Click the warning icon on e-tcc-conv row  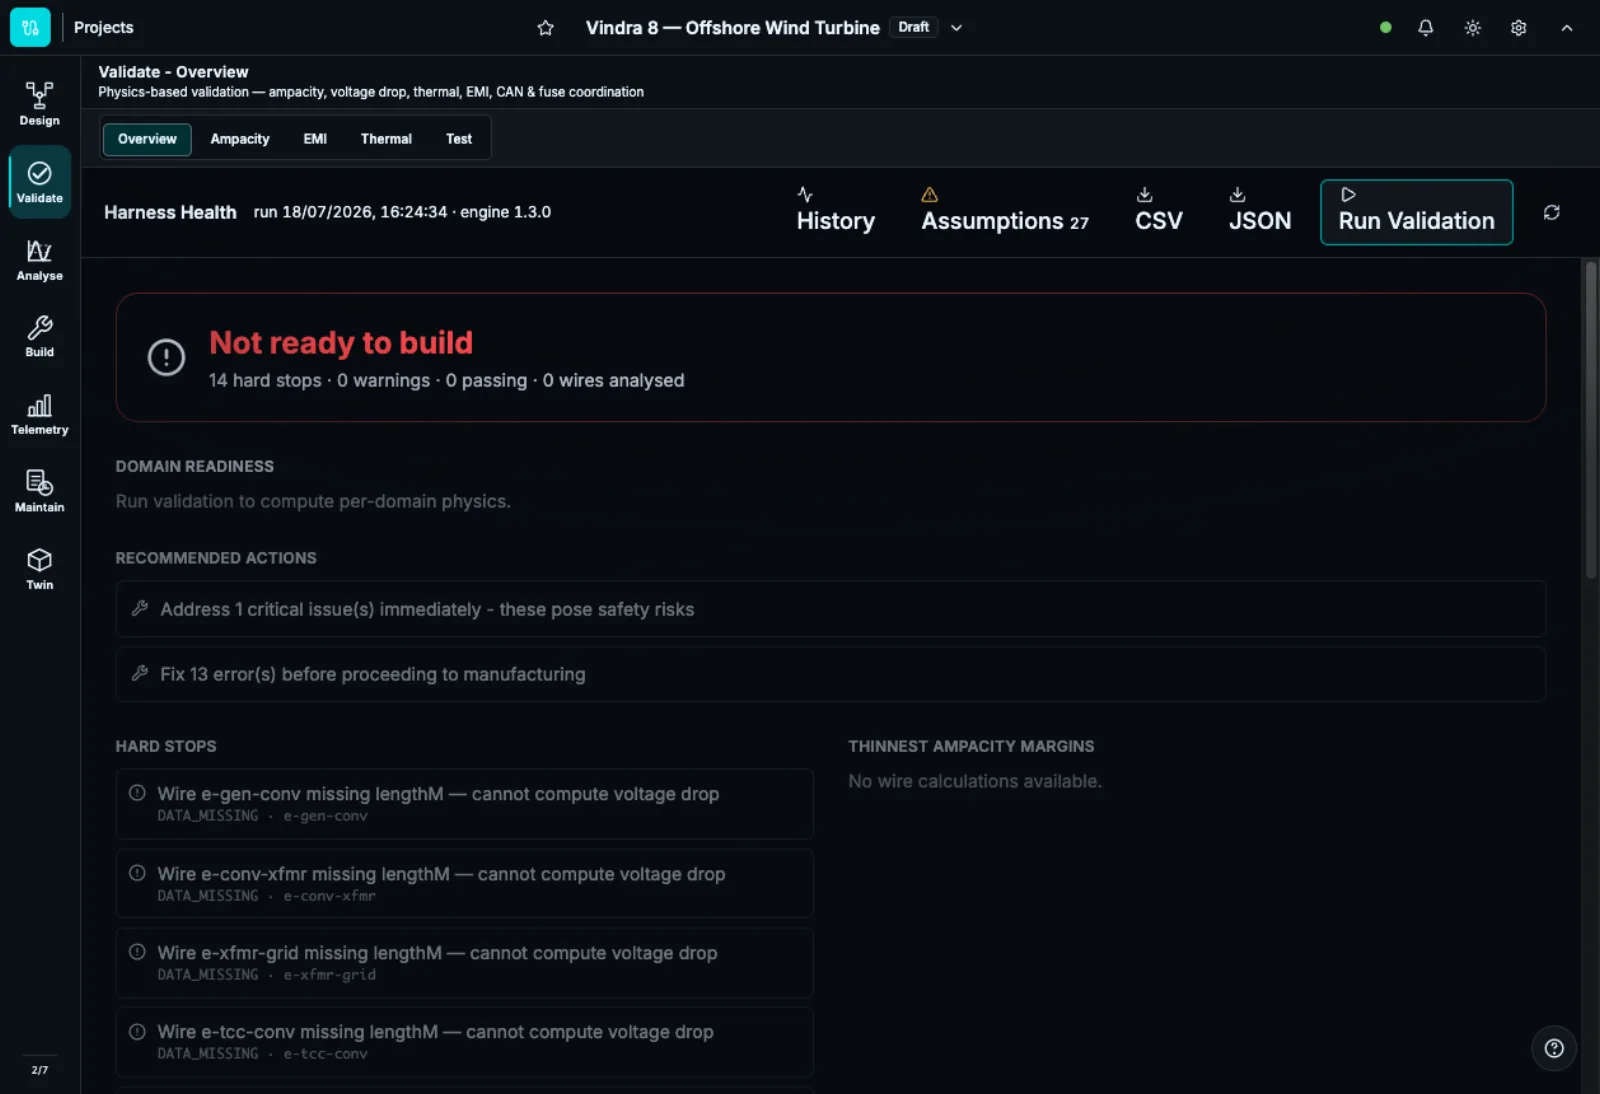tap(137, 1031)
